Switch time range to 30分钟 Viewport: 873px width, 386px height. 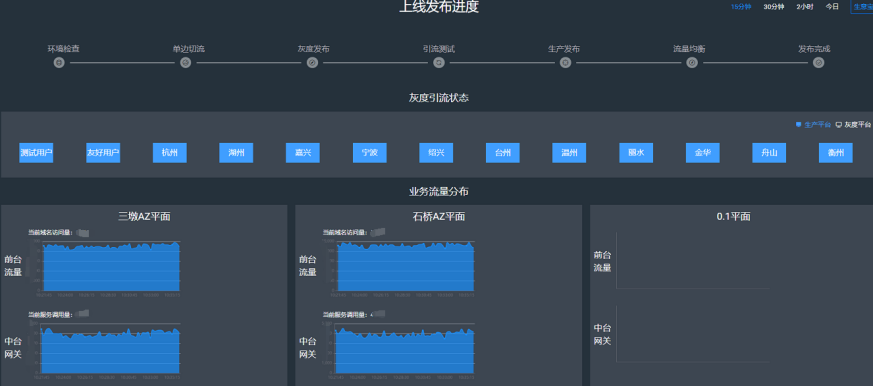pos(774,7)
